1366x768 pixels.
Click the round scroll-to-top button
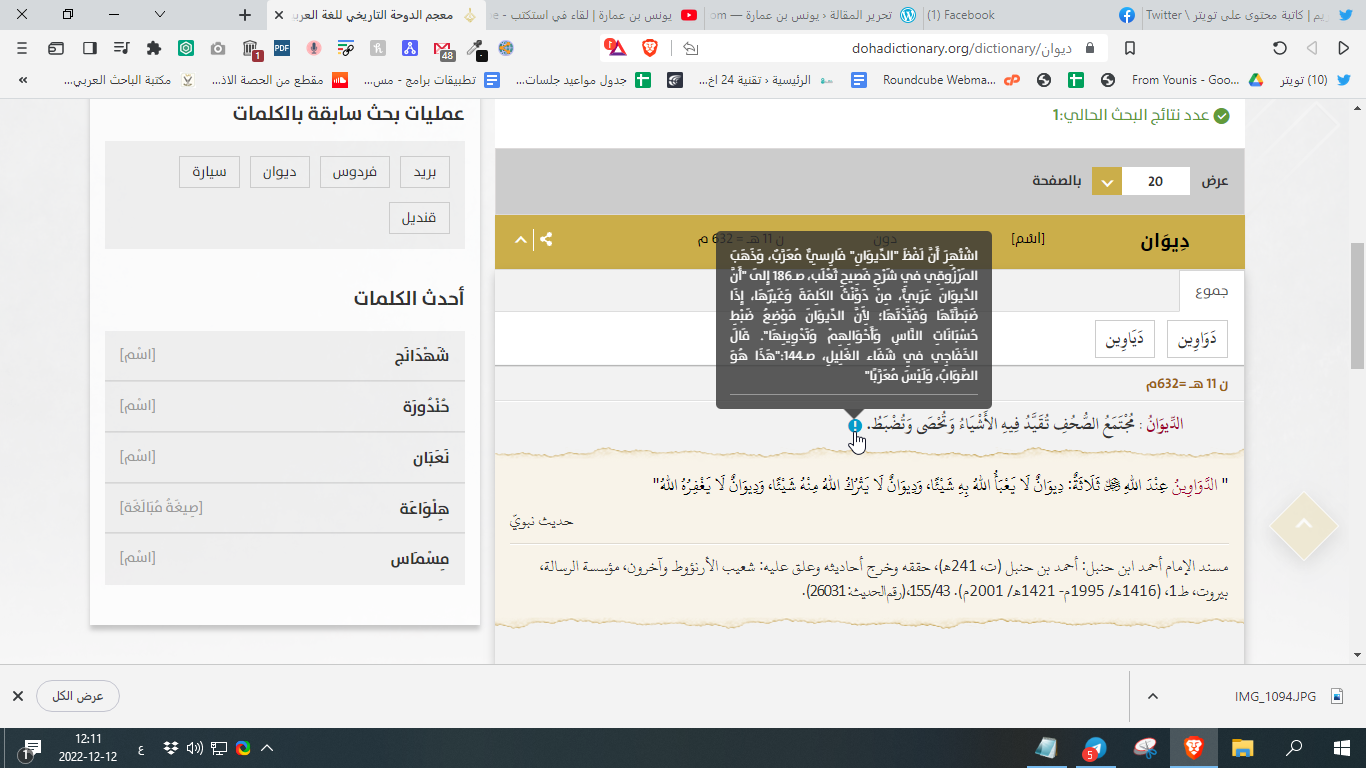(1303, 526)
